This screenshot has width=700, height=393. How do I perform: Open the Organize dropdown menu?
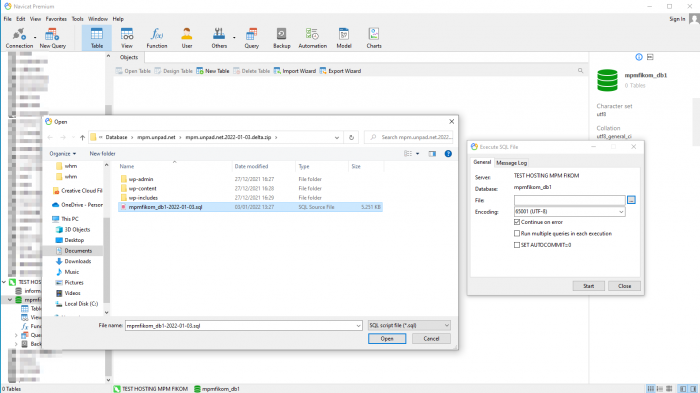click(62, 154)
